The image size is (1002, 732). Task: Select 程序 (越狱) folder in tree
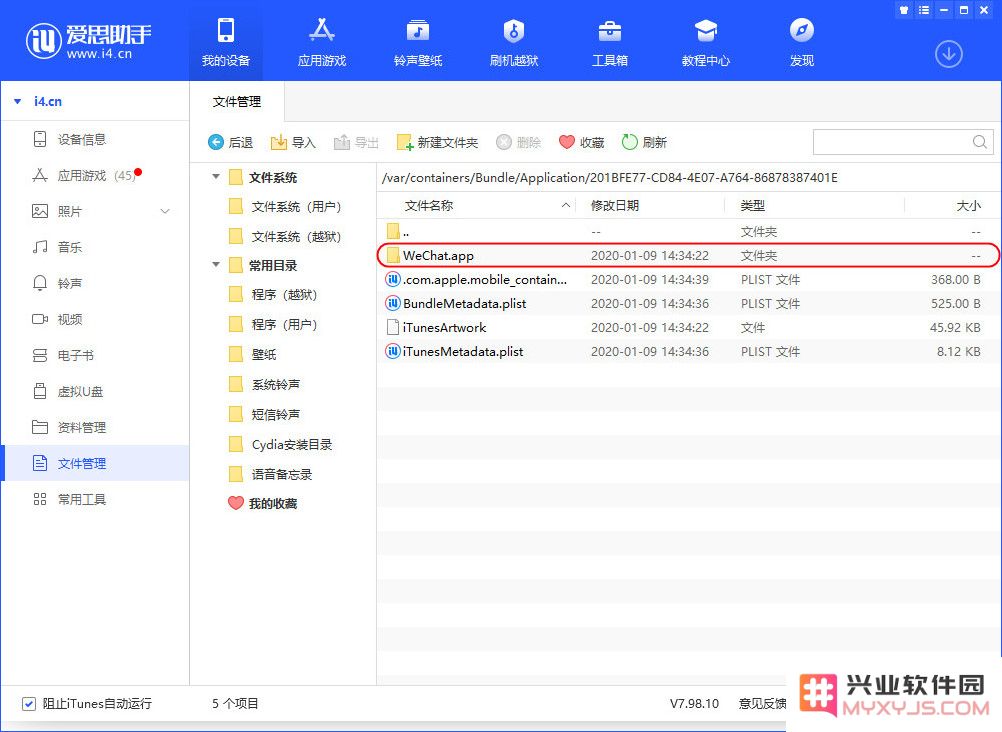[x=273, y=294]
